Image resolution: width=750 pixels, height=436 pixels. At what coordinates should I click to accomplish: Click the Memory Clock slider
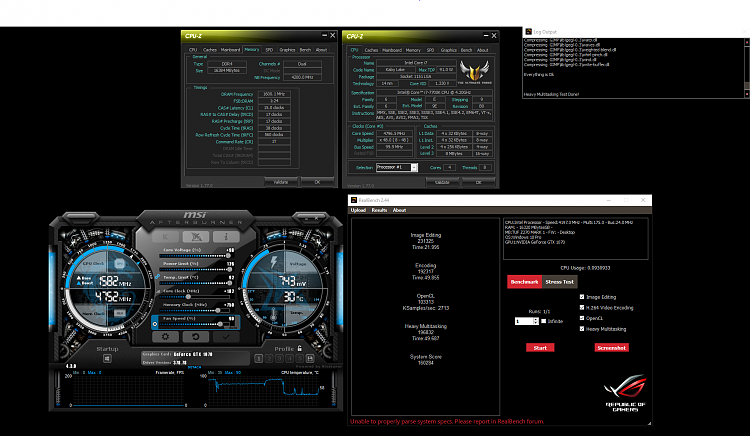196,311
